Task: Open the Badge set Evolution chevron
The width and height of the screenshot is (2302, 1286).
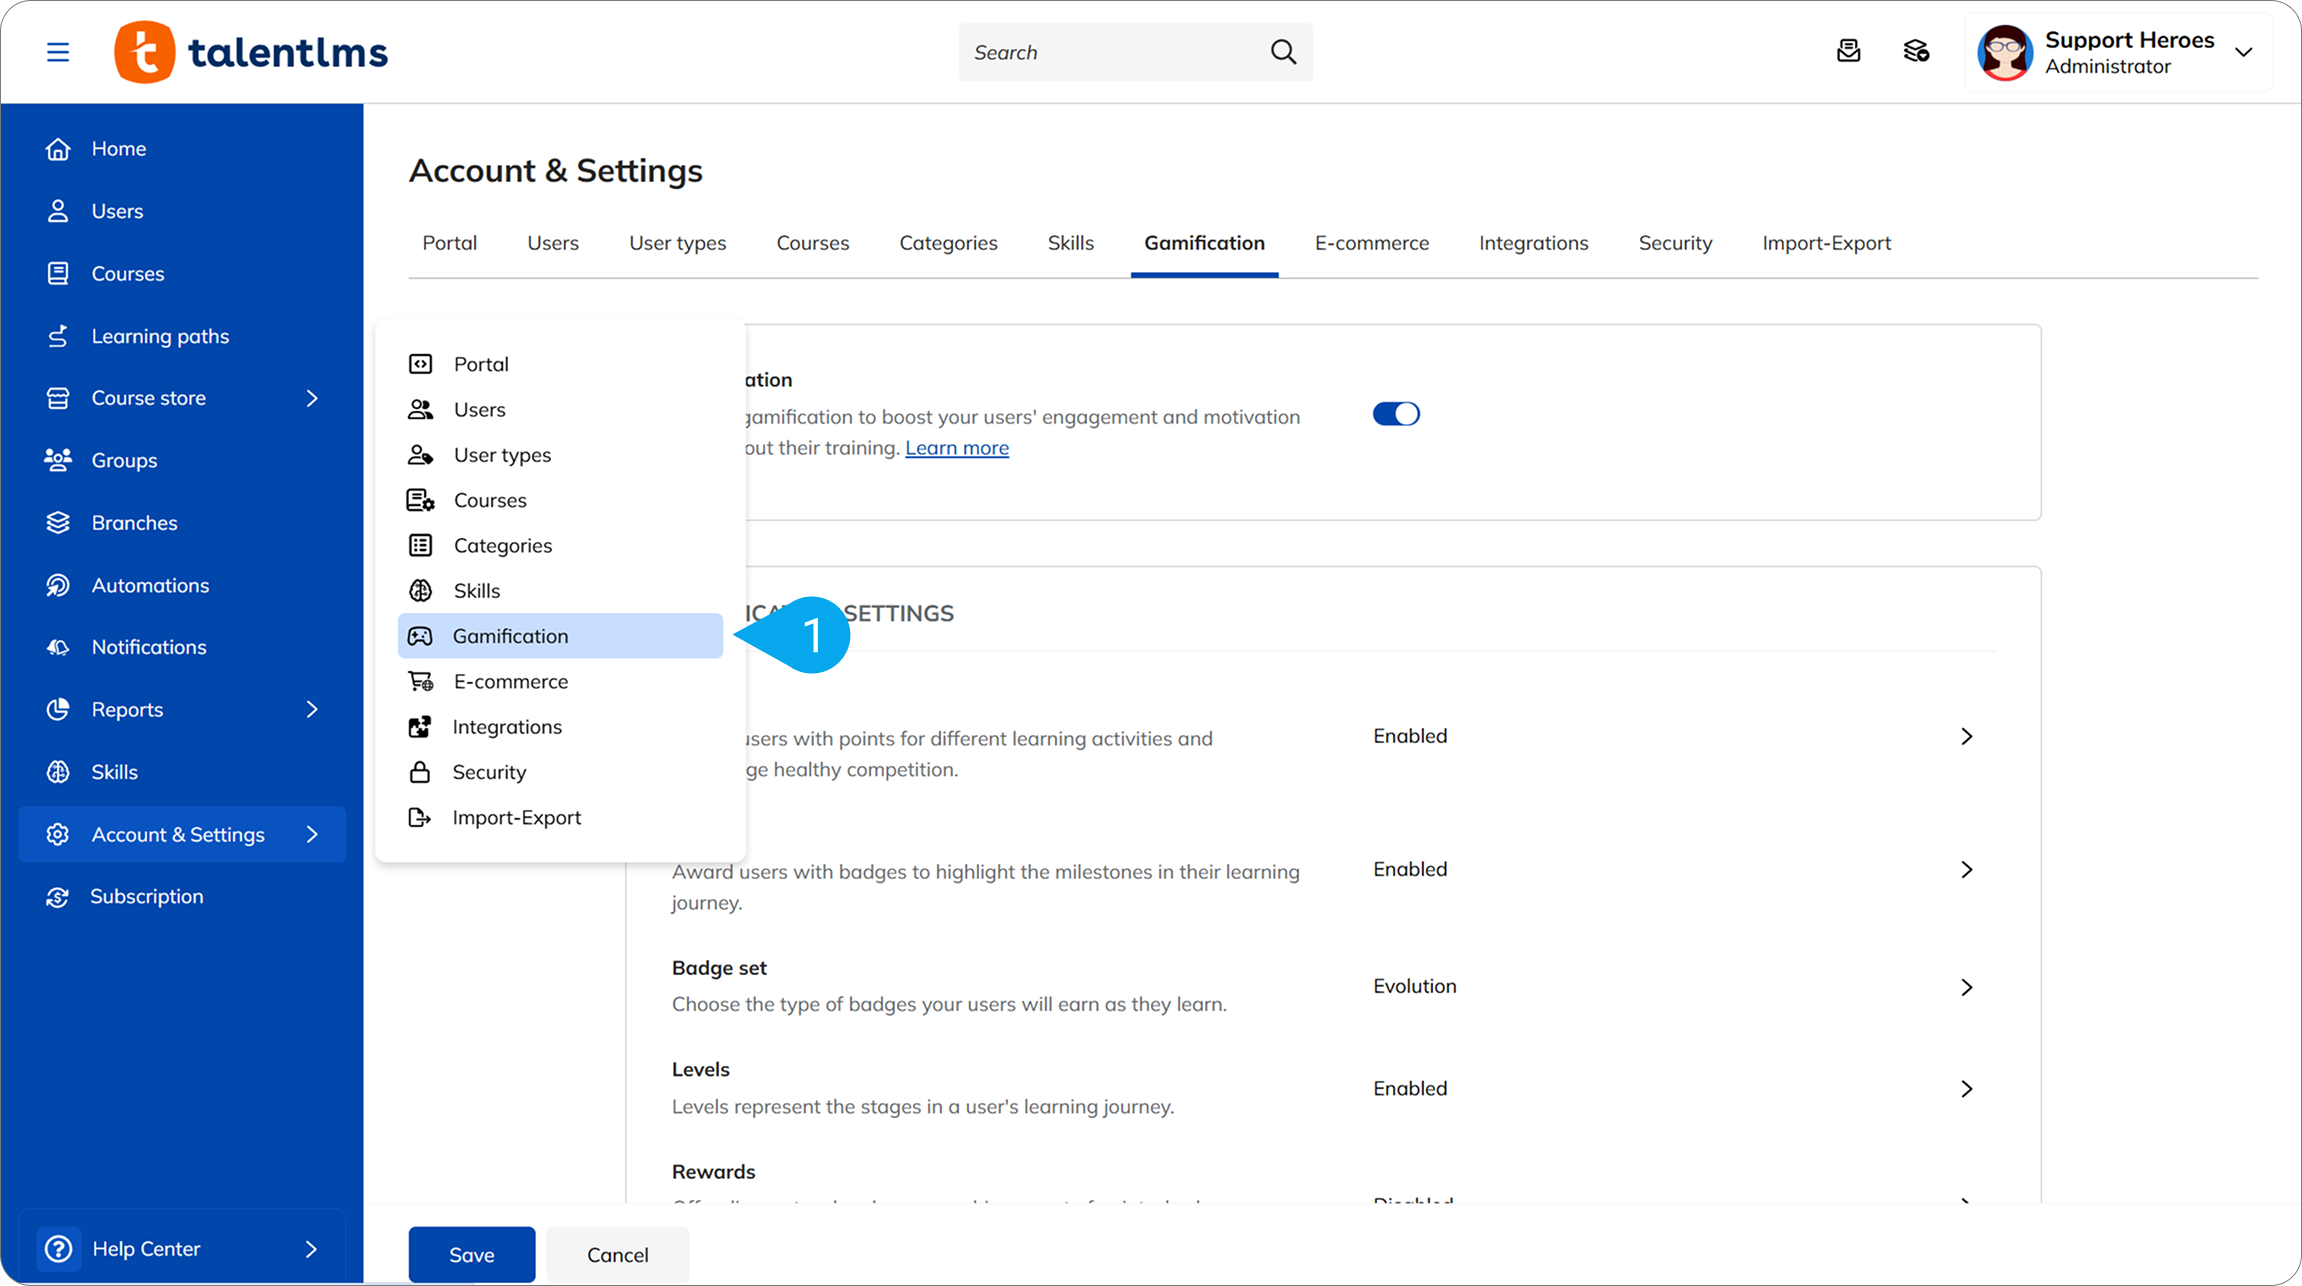Action: 1966,987
